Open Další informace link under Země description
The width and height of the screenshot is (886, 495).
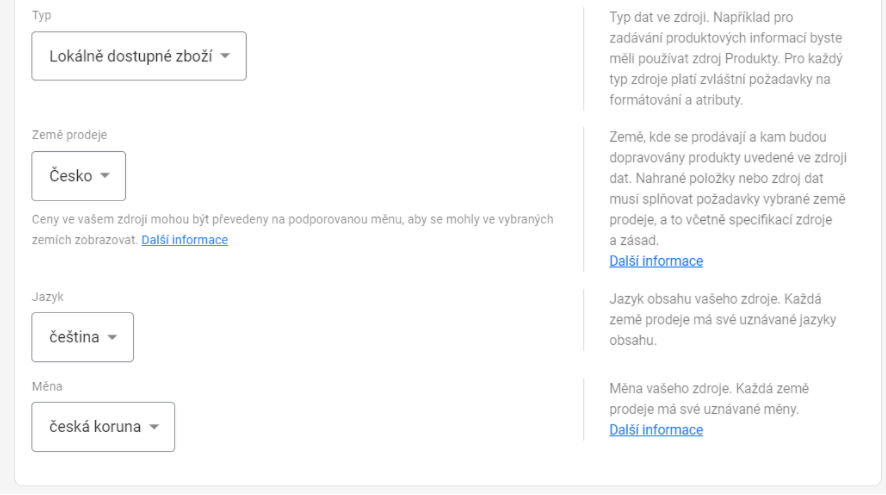pyautogui.click(x=656, y=261)
